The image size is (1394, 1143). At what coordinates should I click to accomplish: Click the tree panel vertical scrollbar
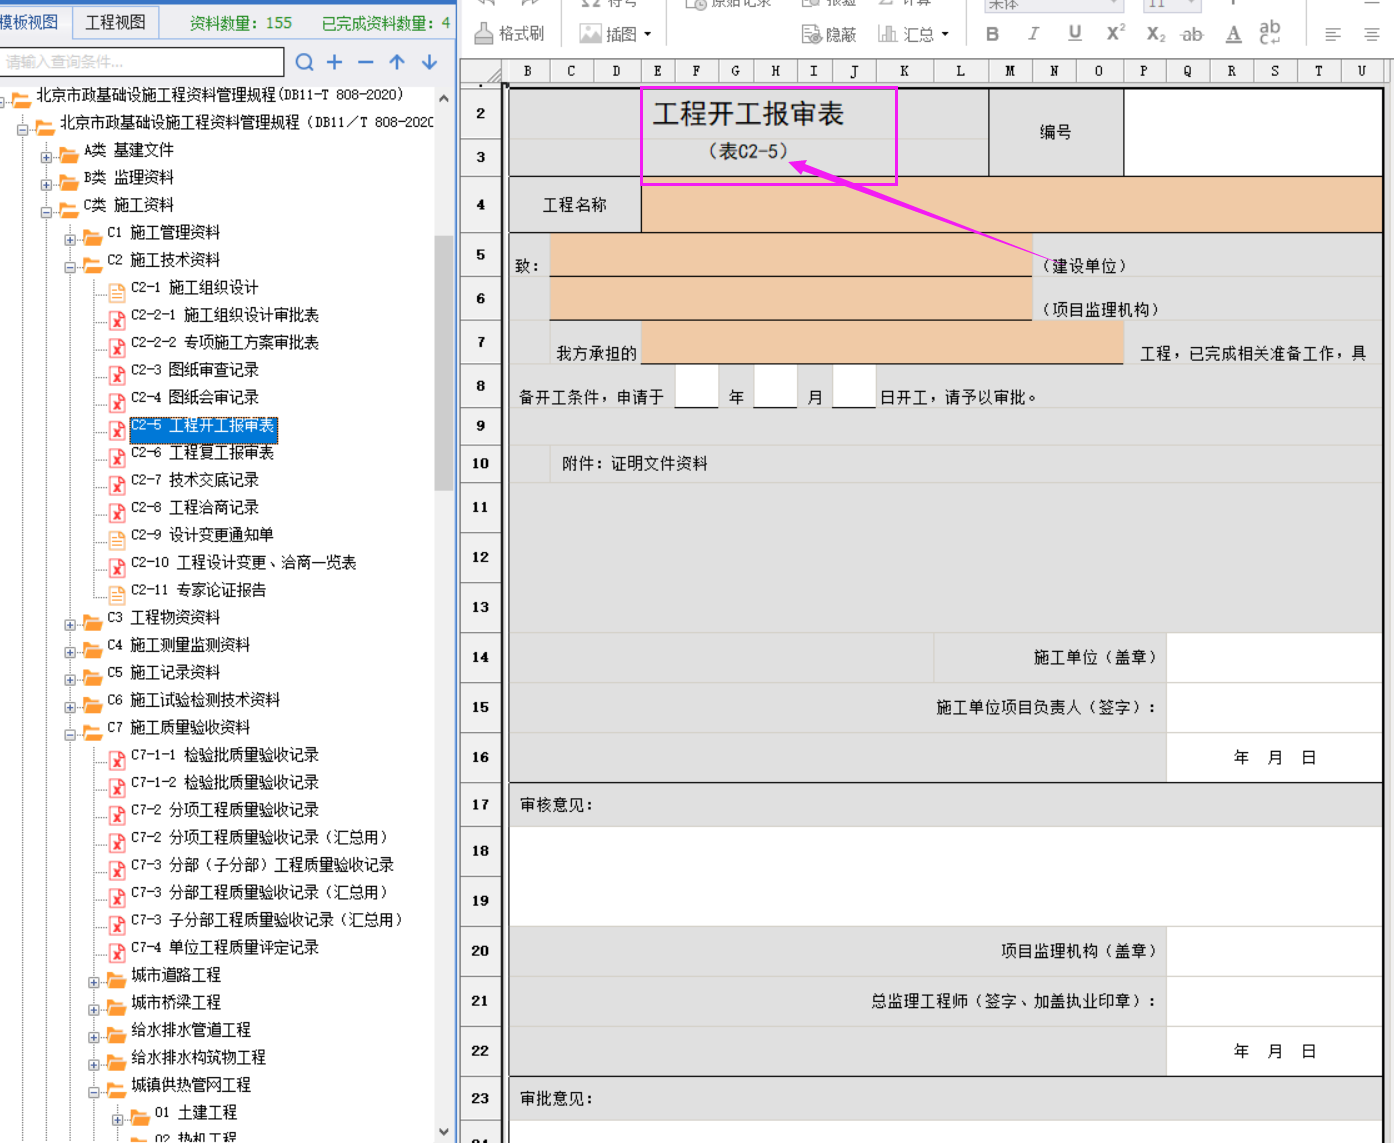[x=444, y=364]
